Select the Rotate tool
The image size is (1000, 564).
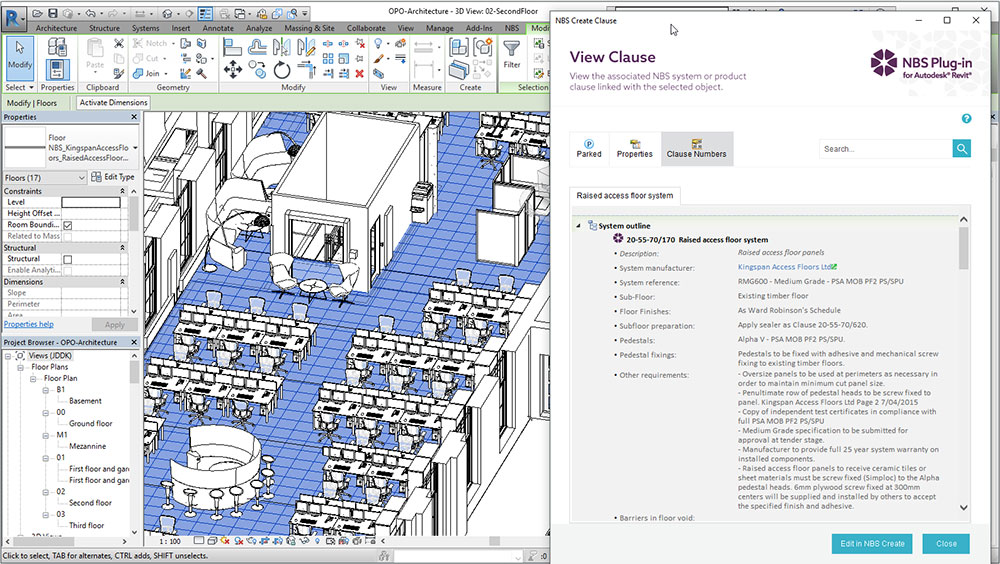click(281, 70)
